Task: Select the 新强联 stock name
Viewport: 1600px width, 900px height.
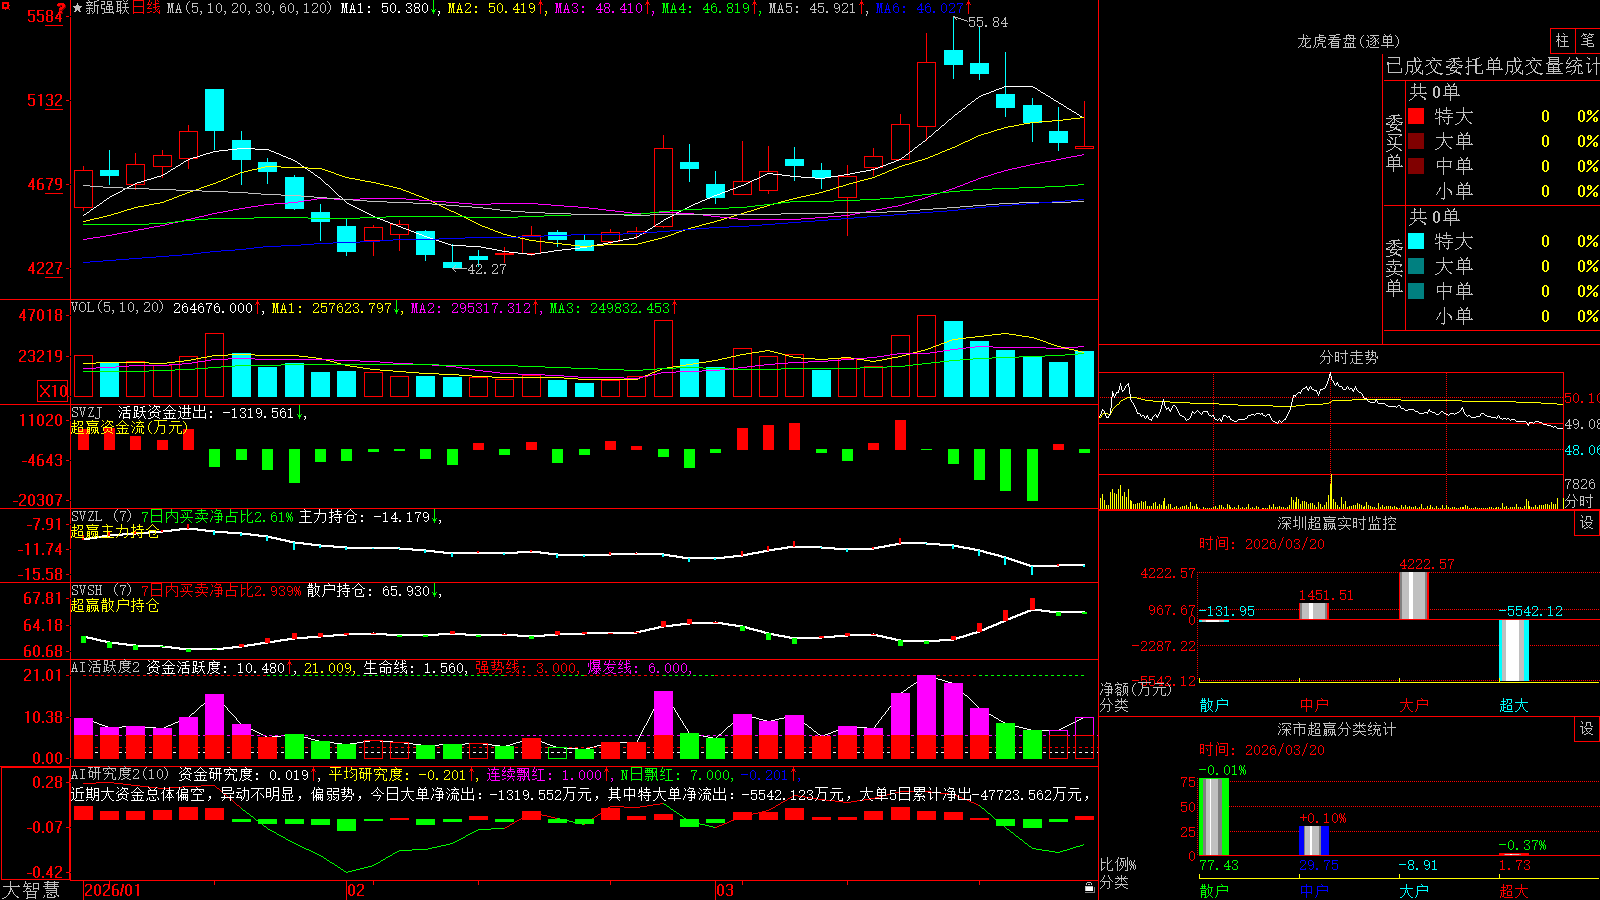Action: coord(107,8)
